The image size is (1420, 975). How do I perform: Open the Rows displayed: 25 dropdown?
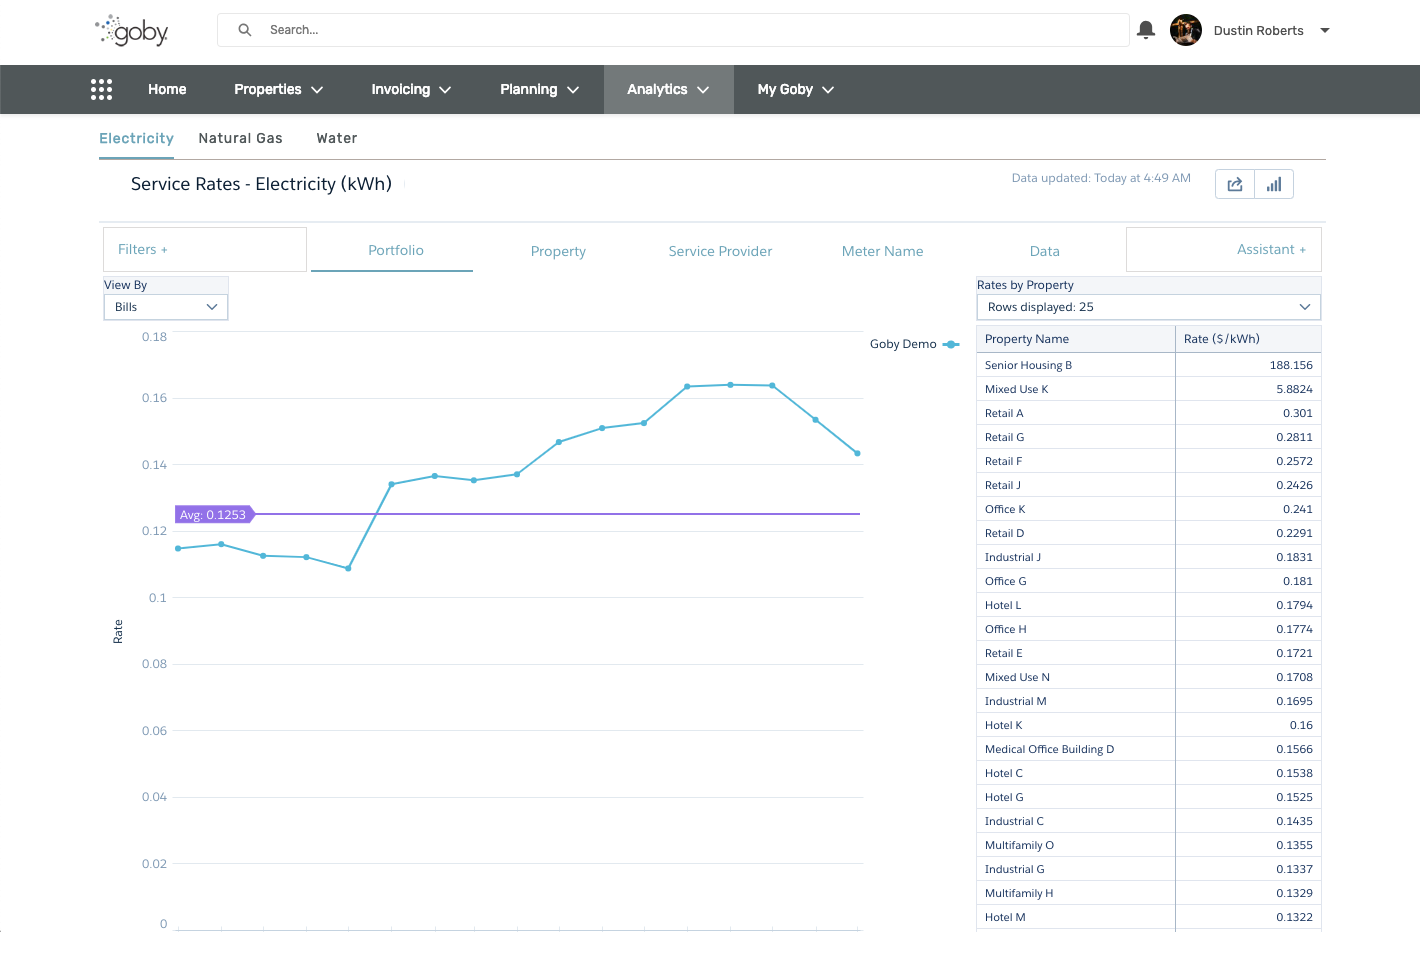pos(1148,307)
